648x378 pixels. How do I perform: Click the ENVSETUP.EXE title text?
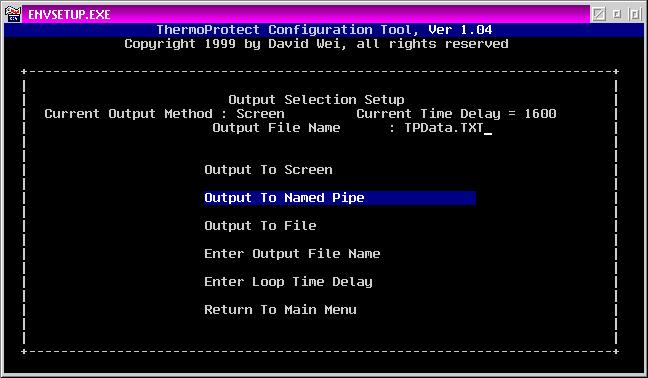coord(69,15)
